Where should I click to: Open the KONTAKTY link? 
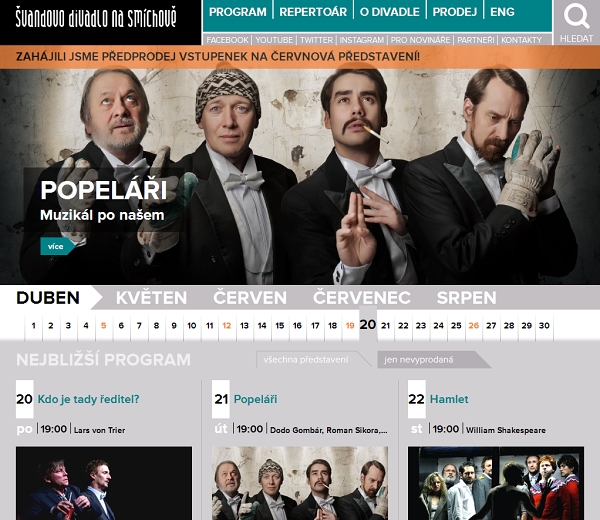[x=522, y=40]
